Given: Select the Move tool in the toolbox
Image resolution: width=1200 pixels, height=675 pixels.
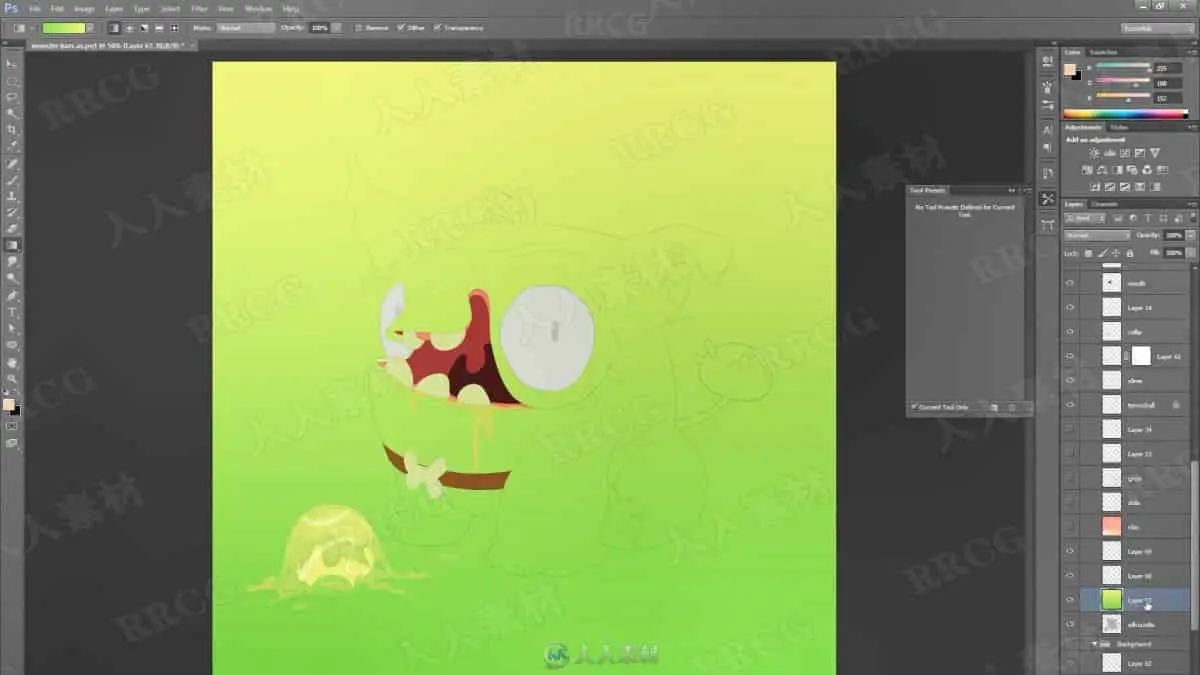Looking at the screenshot, I should click(12, 64).
